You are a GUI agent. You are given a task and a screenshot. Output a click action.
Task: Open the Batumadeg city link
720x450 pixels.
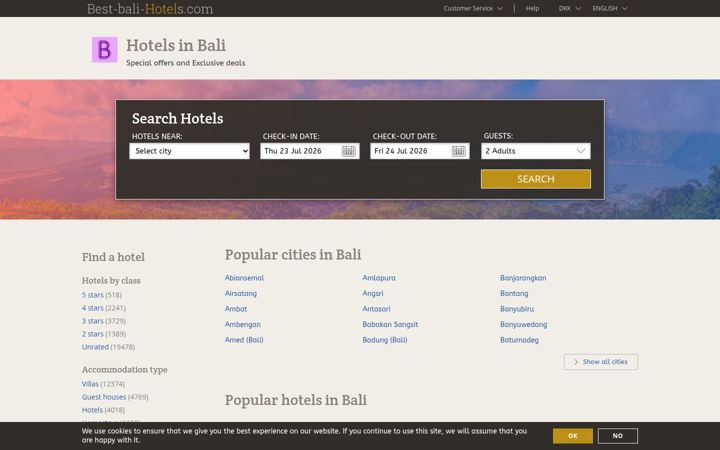519,340
